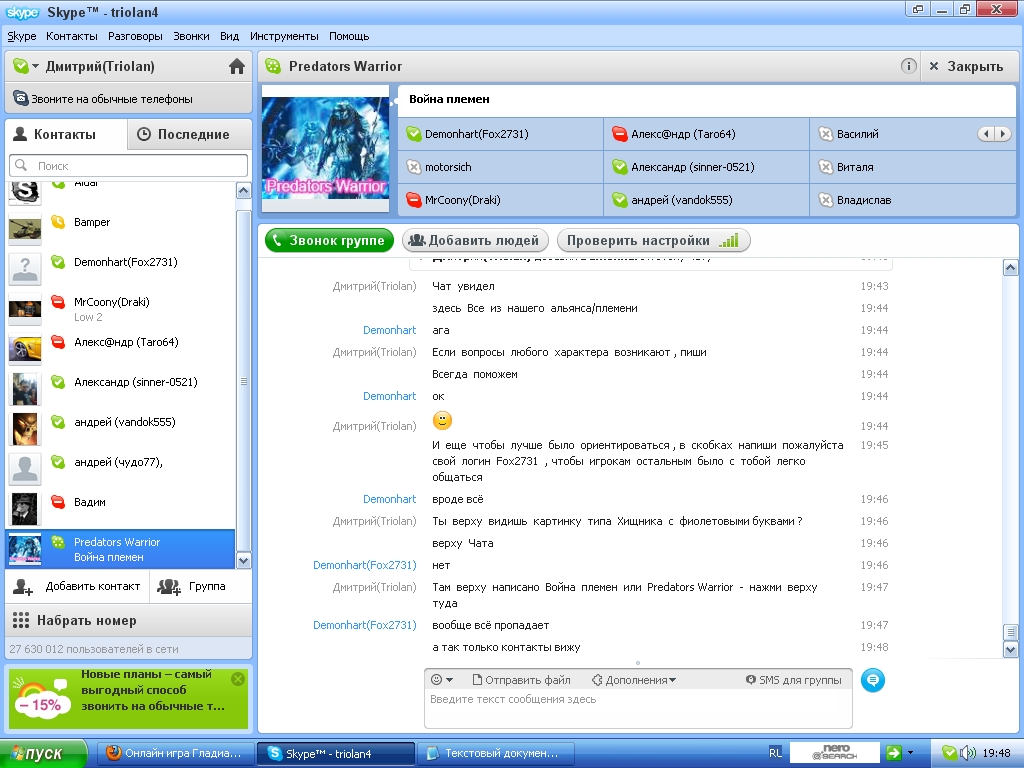Select Алекс@ндр (Taro64) in contacts list

pyautogui.click(x=120, y=347)
